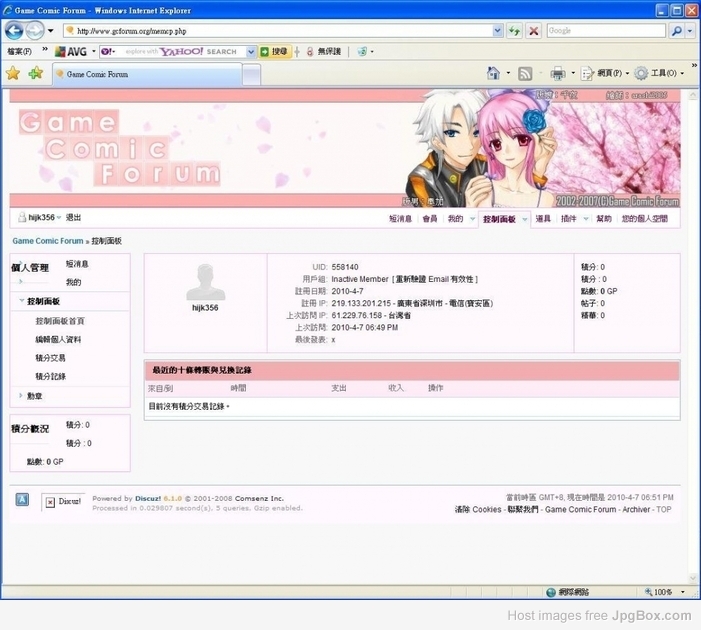Click the AVG toolbar logo
This screenshot has height=630, width=701.
71,51
